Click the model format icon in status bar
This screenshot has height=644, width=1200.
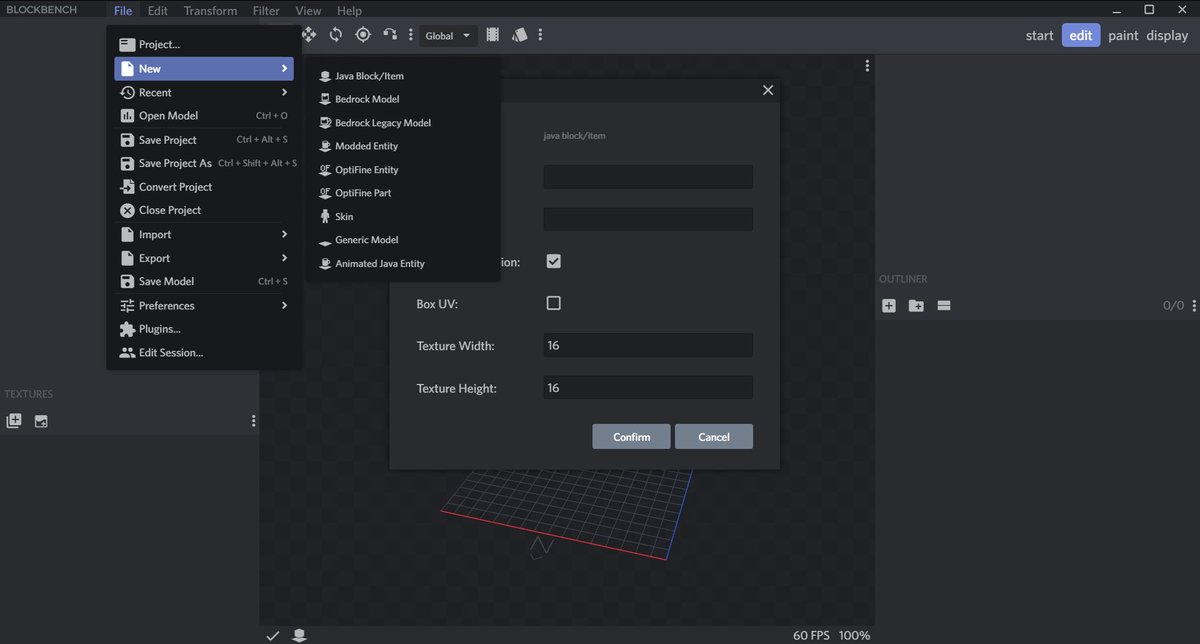click(x=299, y=635)
